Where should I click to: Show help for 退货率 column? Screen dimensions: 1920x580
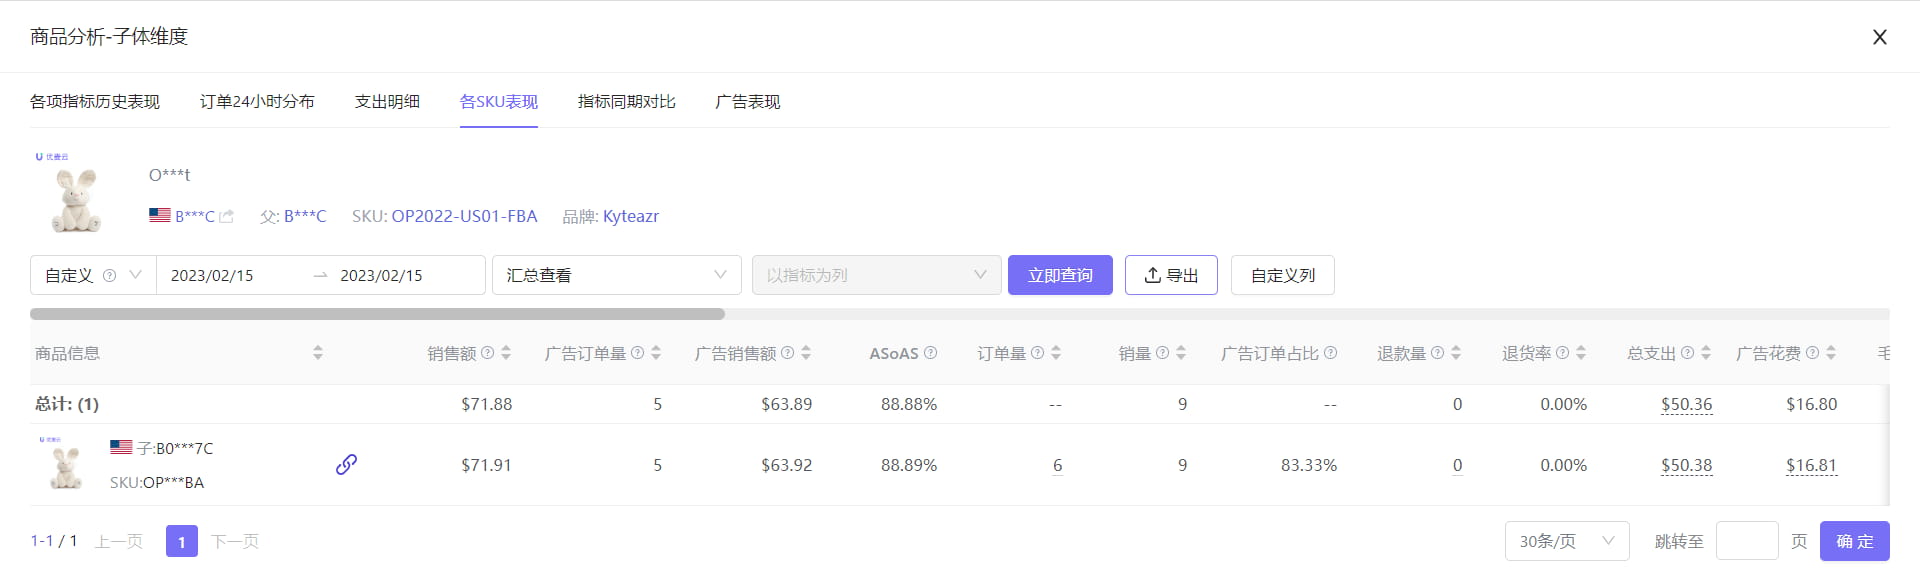tap(1563, 353)
